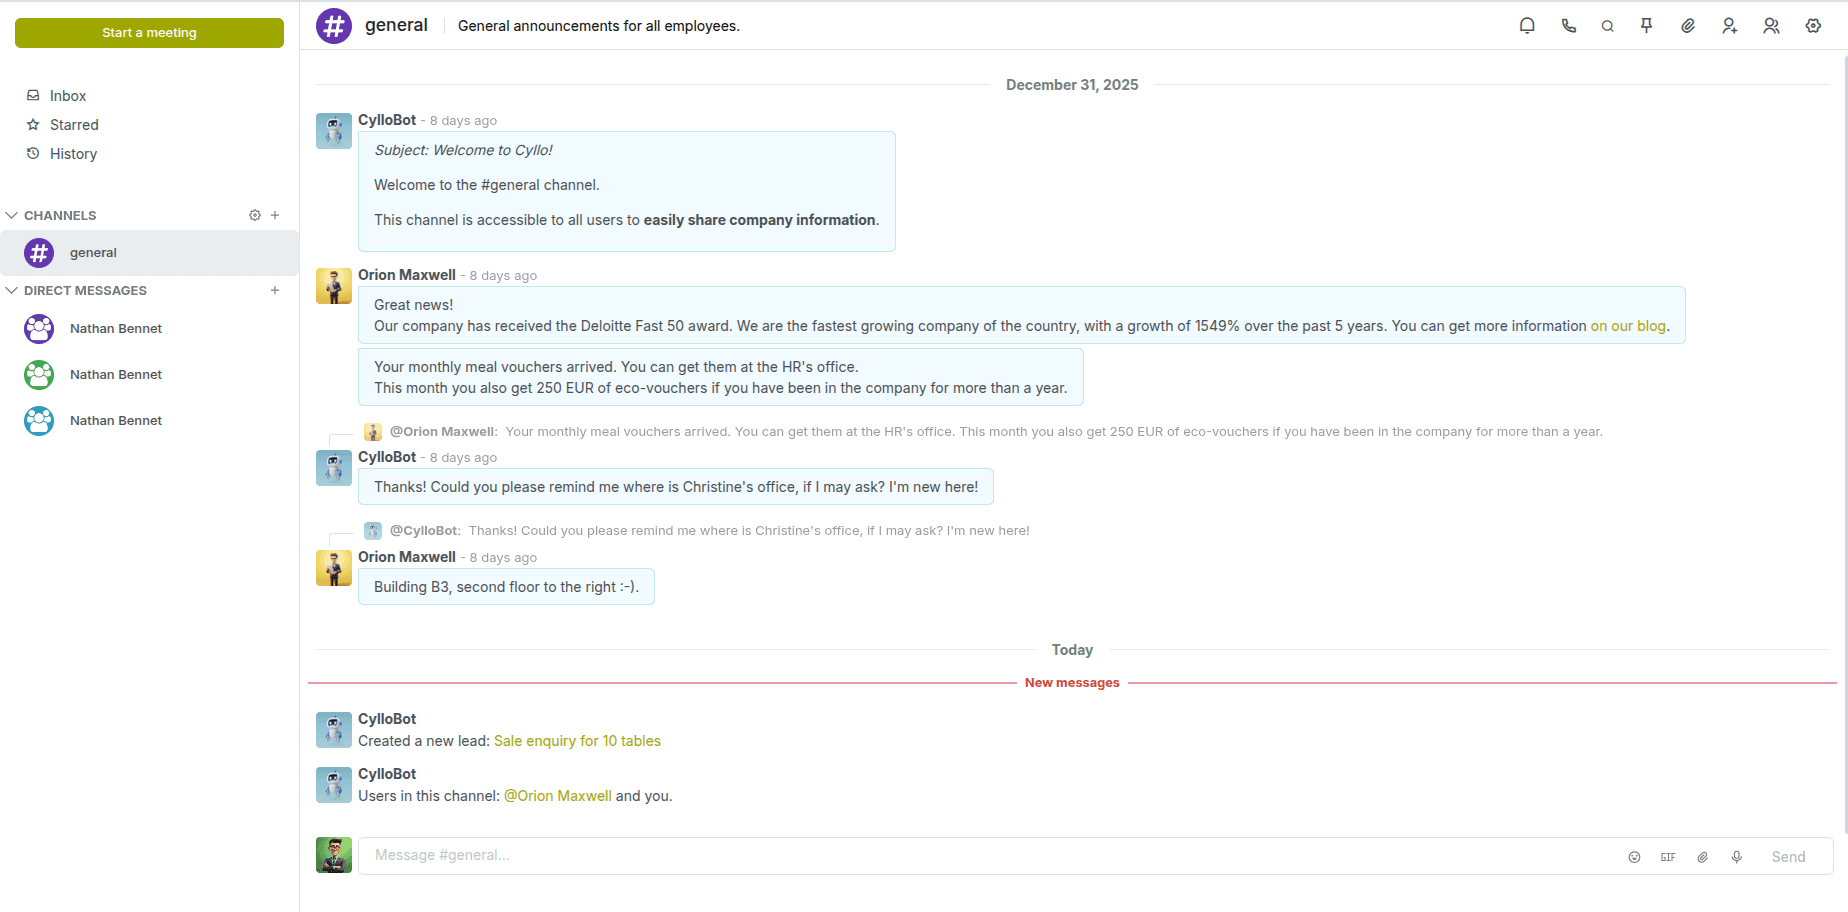Open notification settings bell icon
Viewport: 1848px width, 912px height.
1527,26
